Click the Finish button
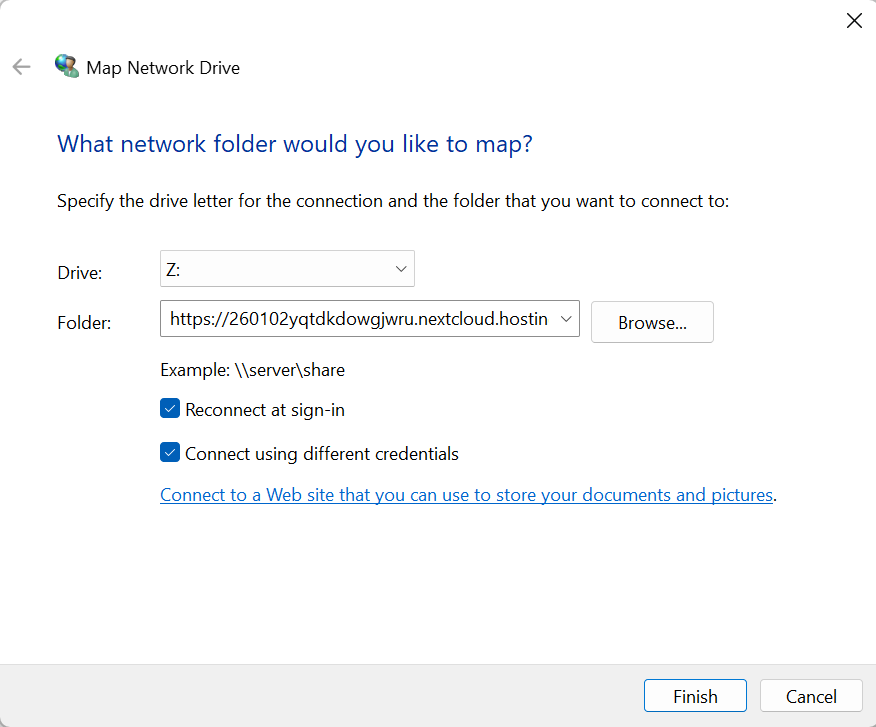876x727 pixels. pos(695,695)
